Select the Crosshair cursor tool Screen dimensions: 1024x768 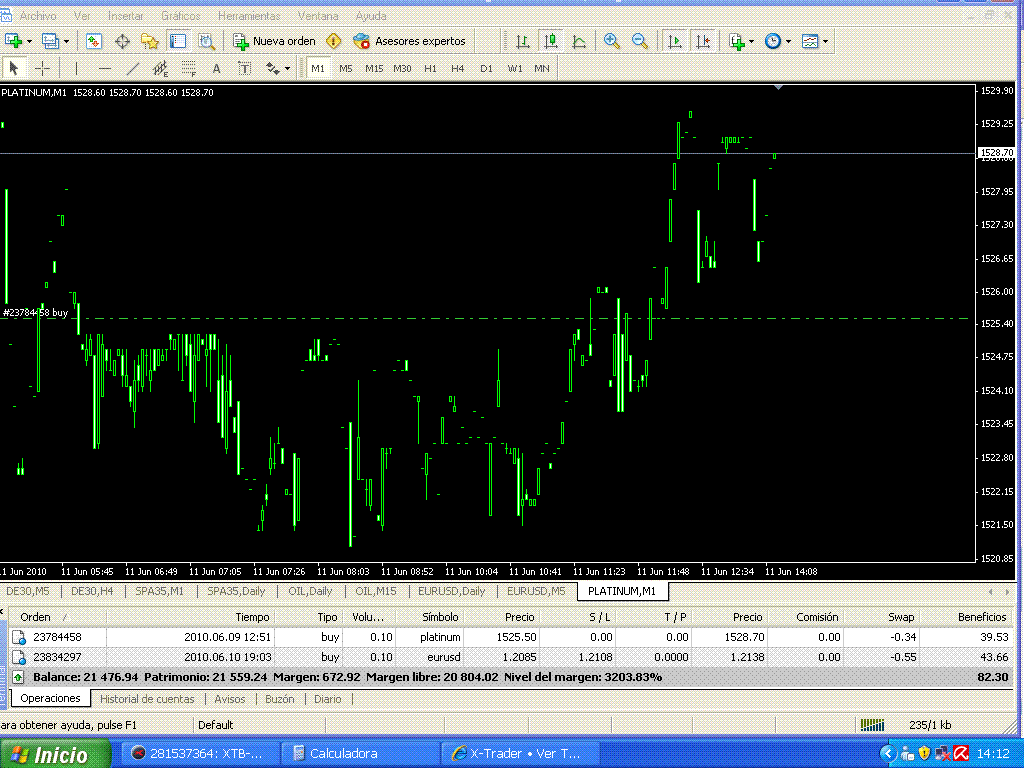(43, 68)
